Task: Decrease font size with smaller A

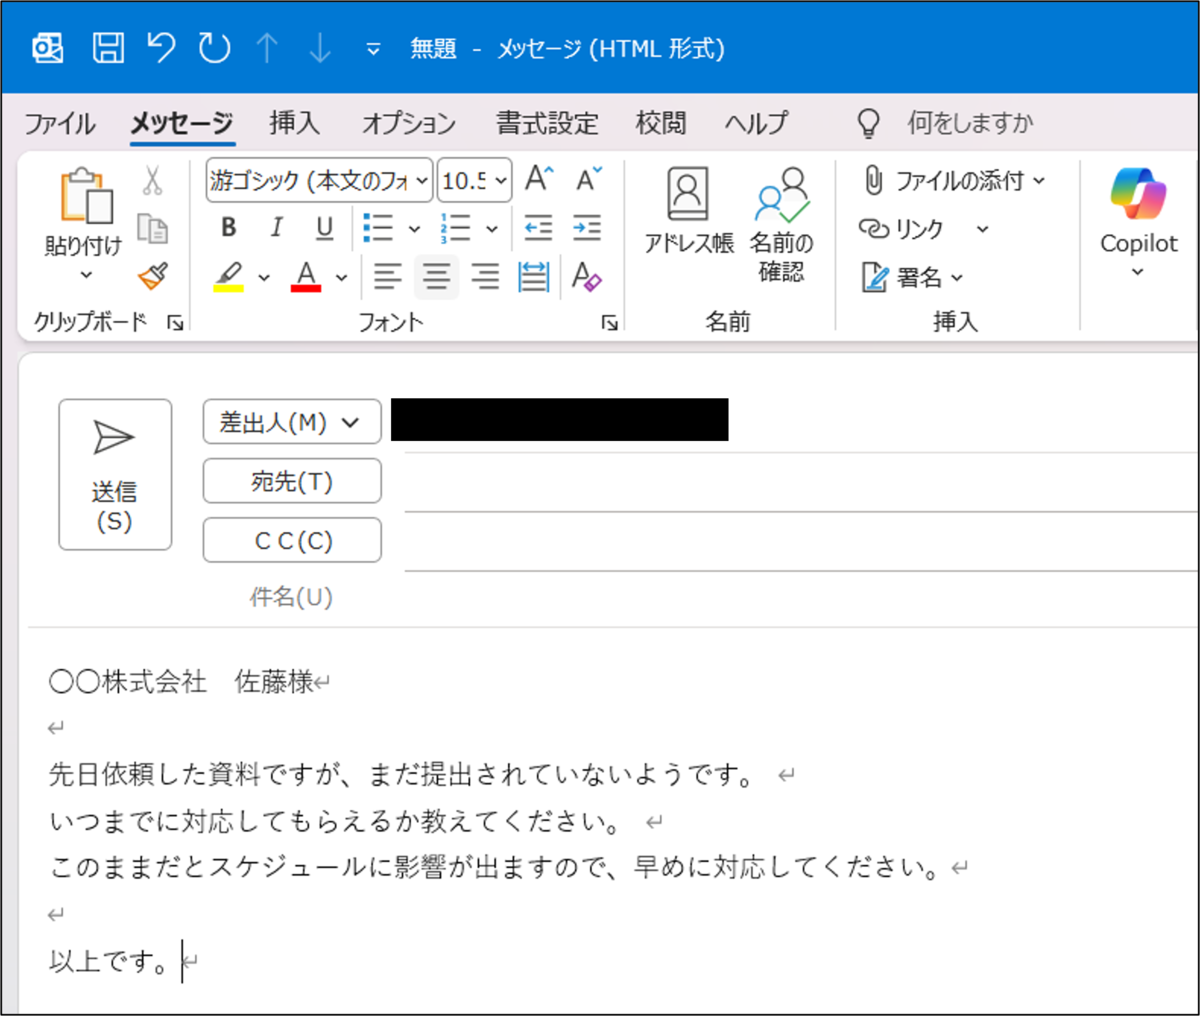Action: pos(588,179)
